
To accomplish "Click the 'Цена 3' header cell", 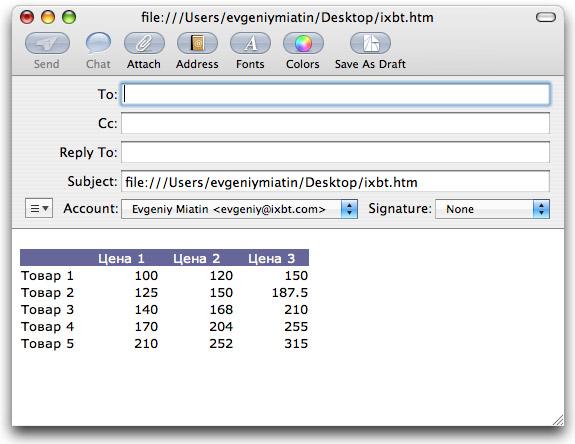I will pos(271,258).
